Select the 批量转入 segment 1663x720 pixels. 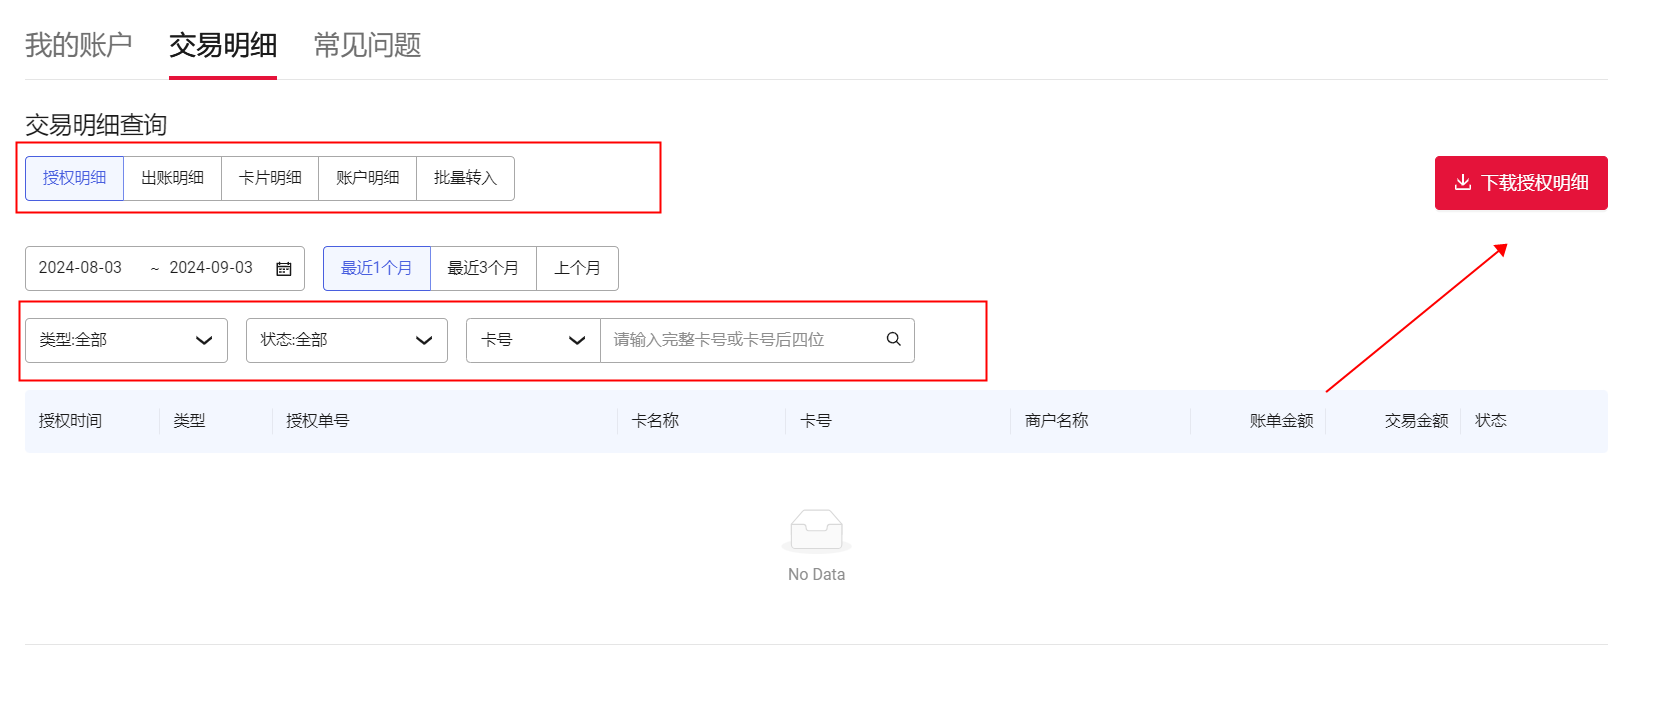[x=465, y=178]
